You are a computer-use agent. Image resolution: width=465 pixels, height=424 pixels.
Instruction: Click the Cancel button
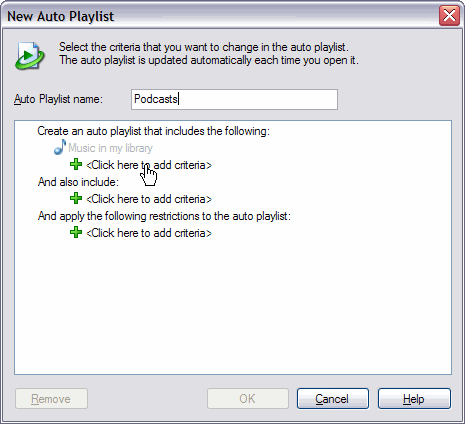coord(333,399)
